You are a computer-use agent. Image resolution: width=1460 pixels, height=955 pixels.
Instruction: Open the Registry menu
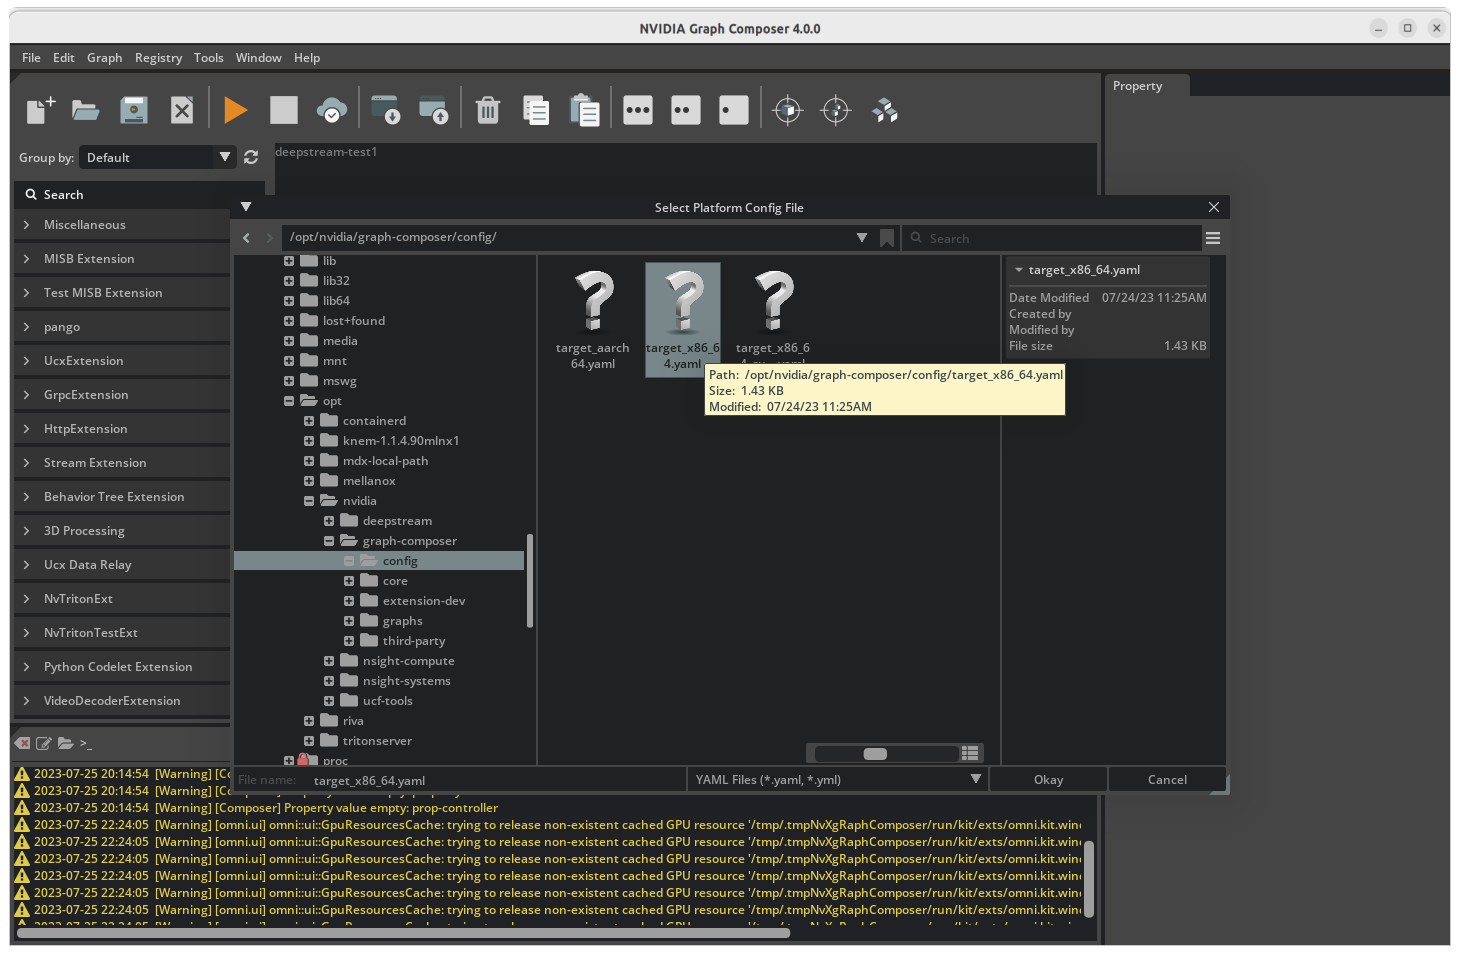click(x=158, y=57)
